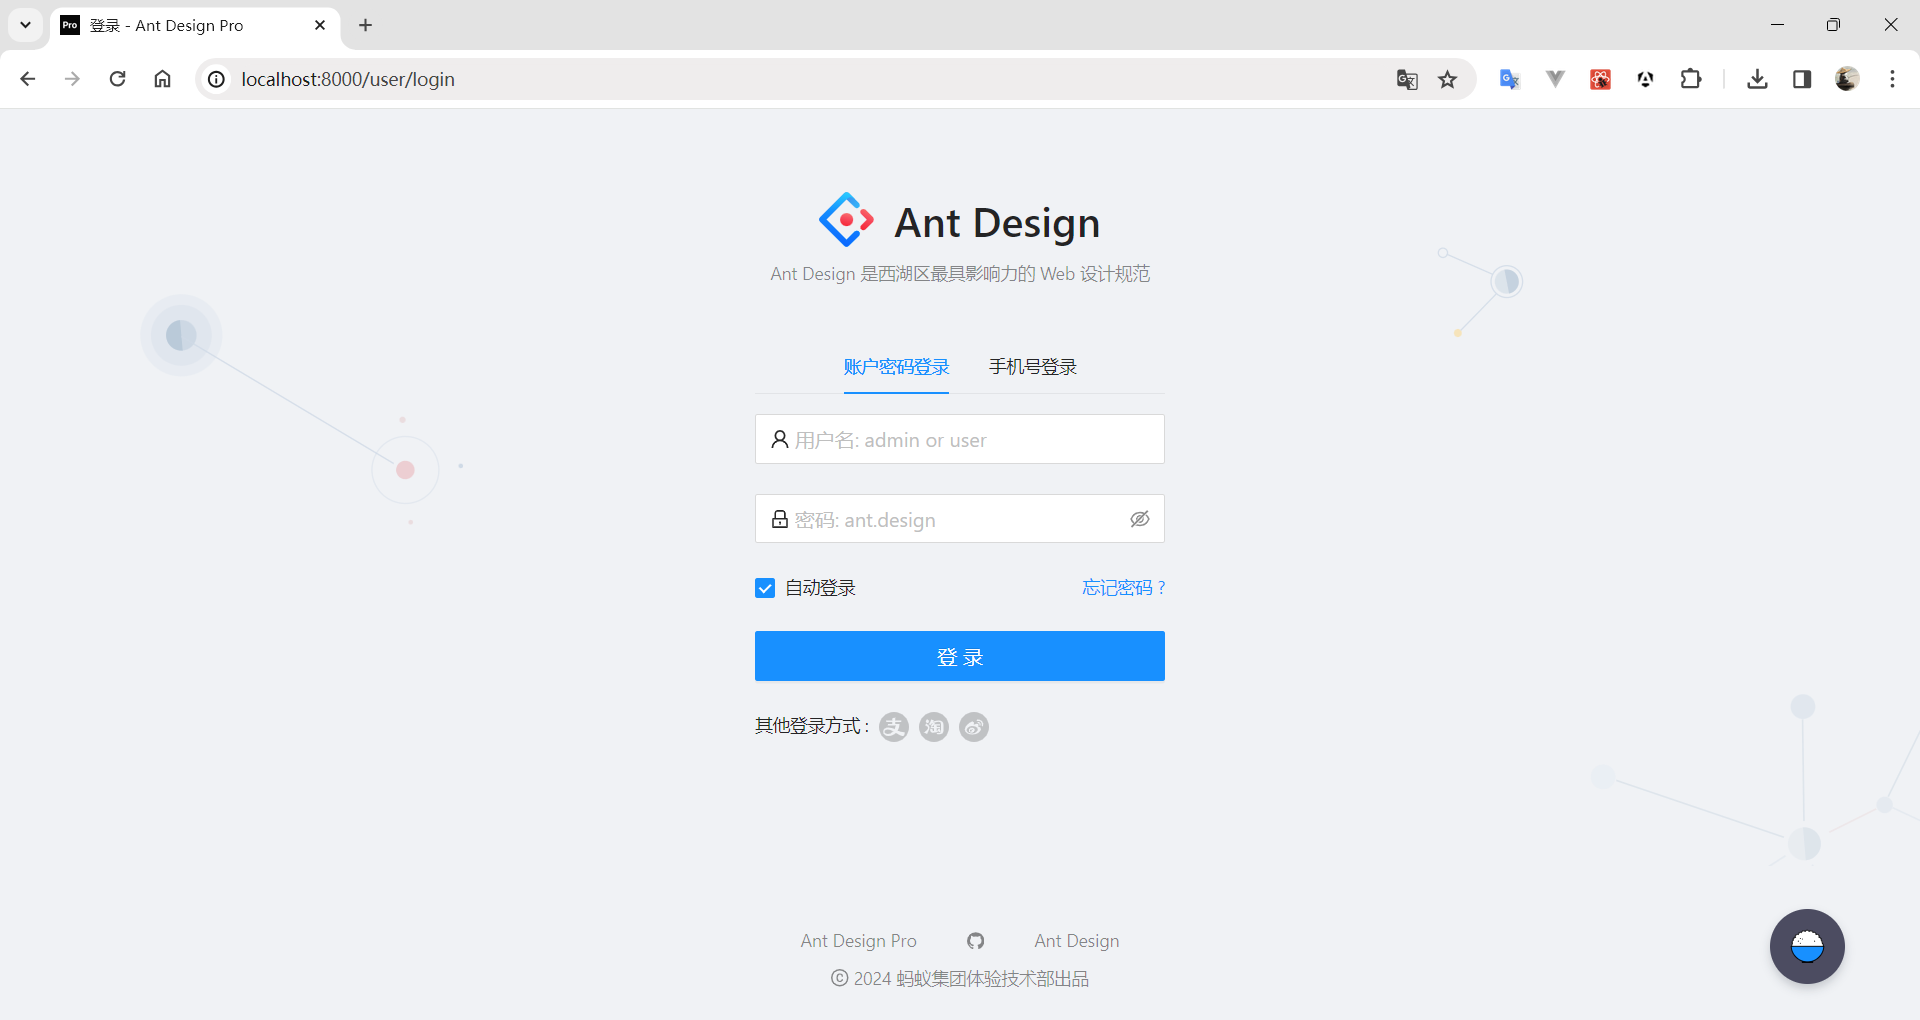Bookmark this page with the star icon
The image size is (1920, 1020).
(x=1447, y=80)
